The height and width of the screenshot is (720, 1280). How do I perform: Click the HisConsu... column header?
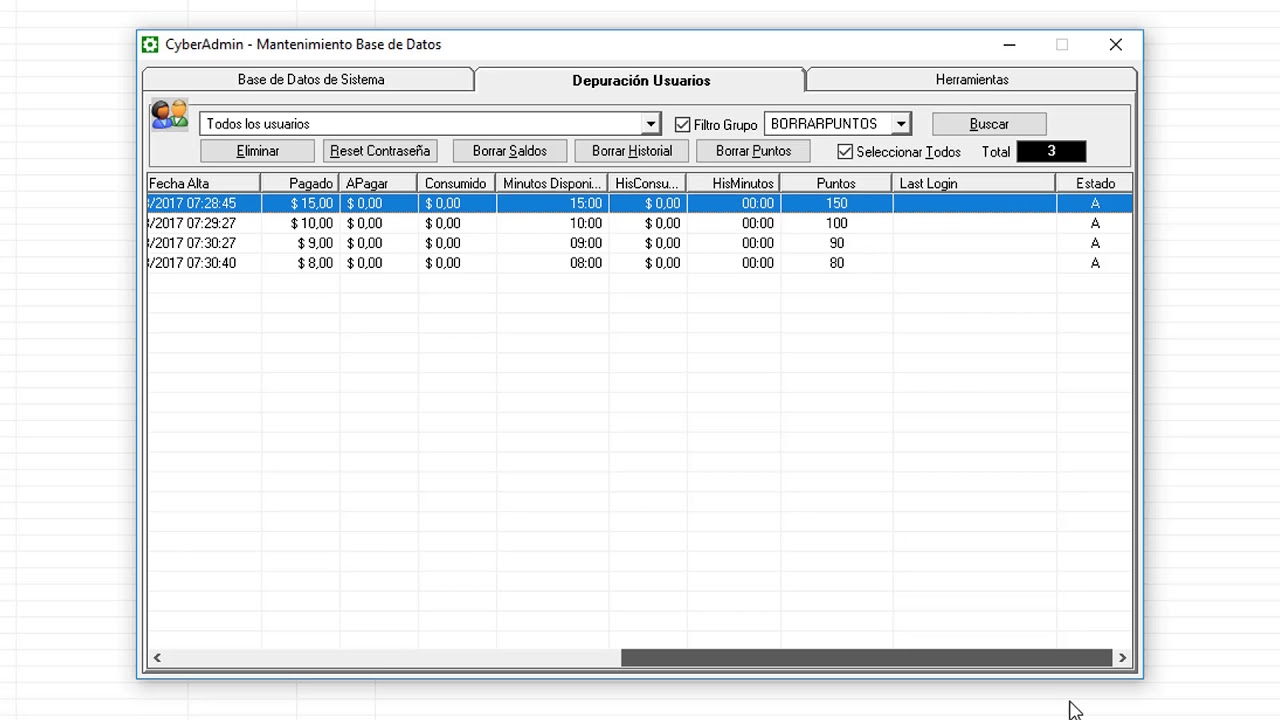pos(647,184)
